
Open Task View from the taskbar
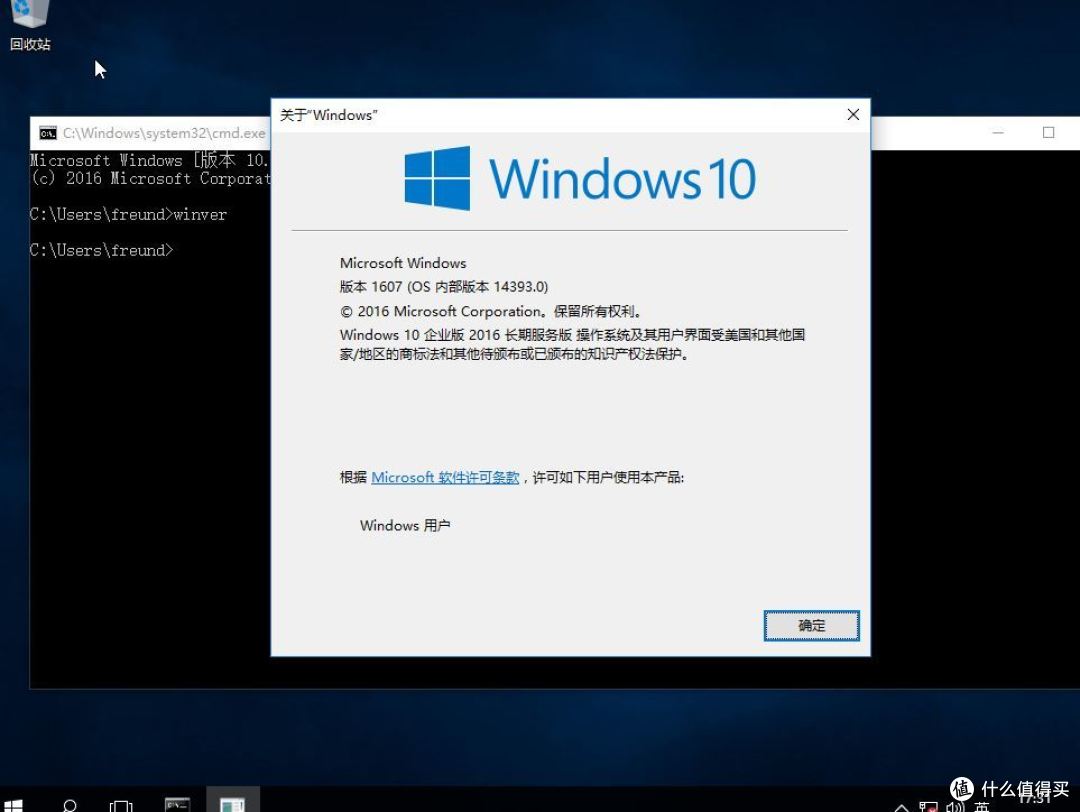tap(121, 804)
